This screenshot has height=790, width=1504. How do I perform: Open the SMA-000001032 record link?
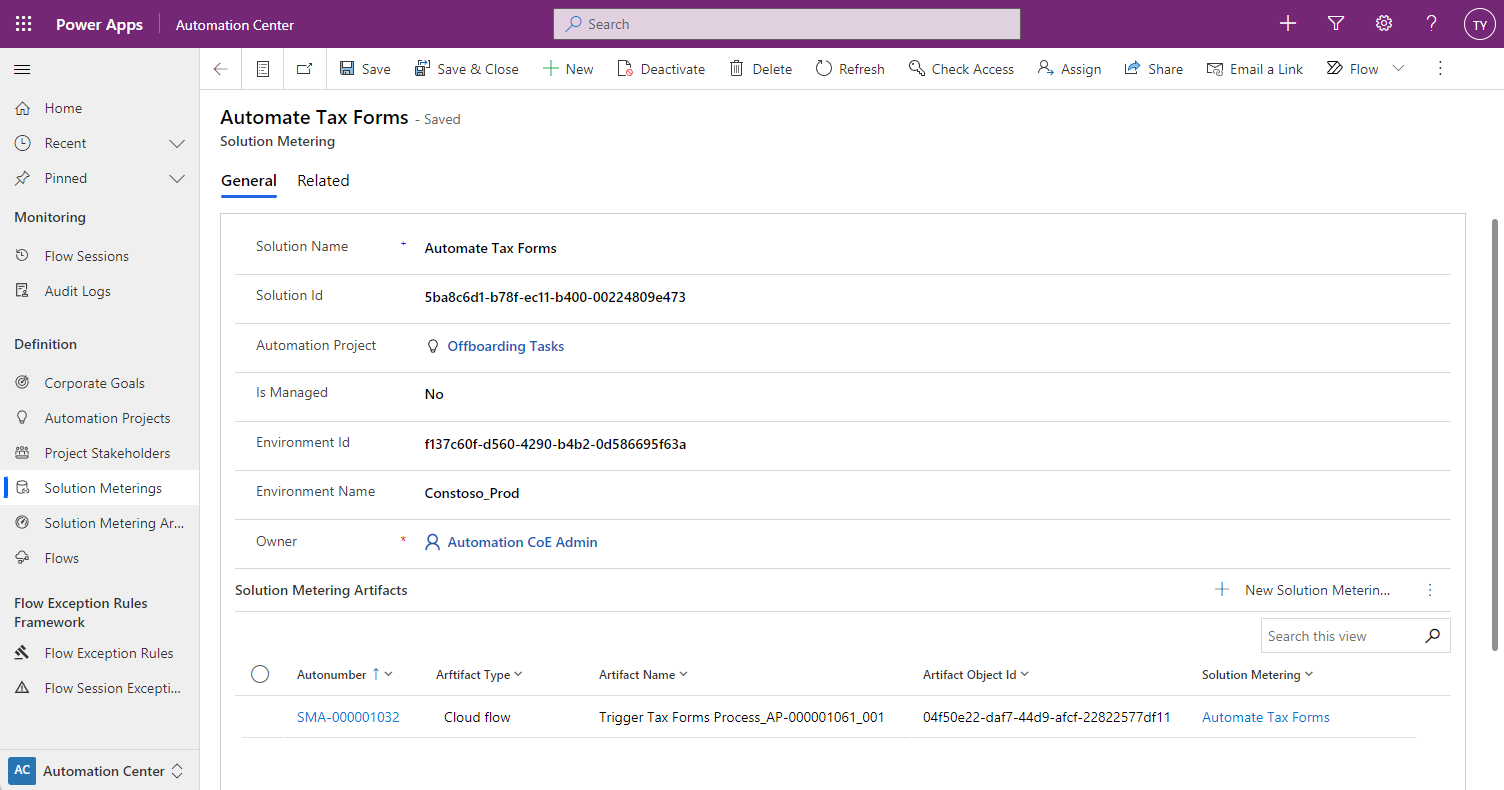pos(348,717)
